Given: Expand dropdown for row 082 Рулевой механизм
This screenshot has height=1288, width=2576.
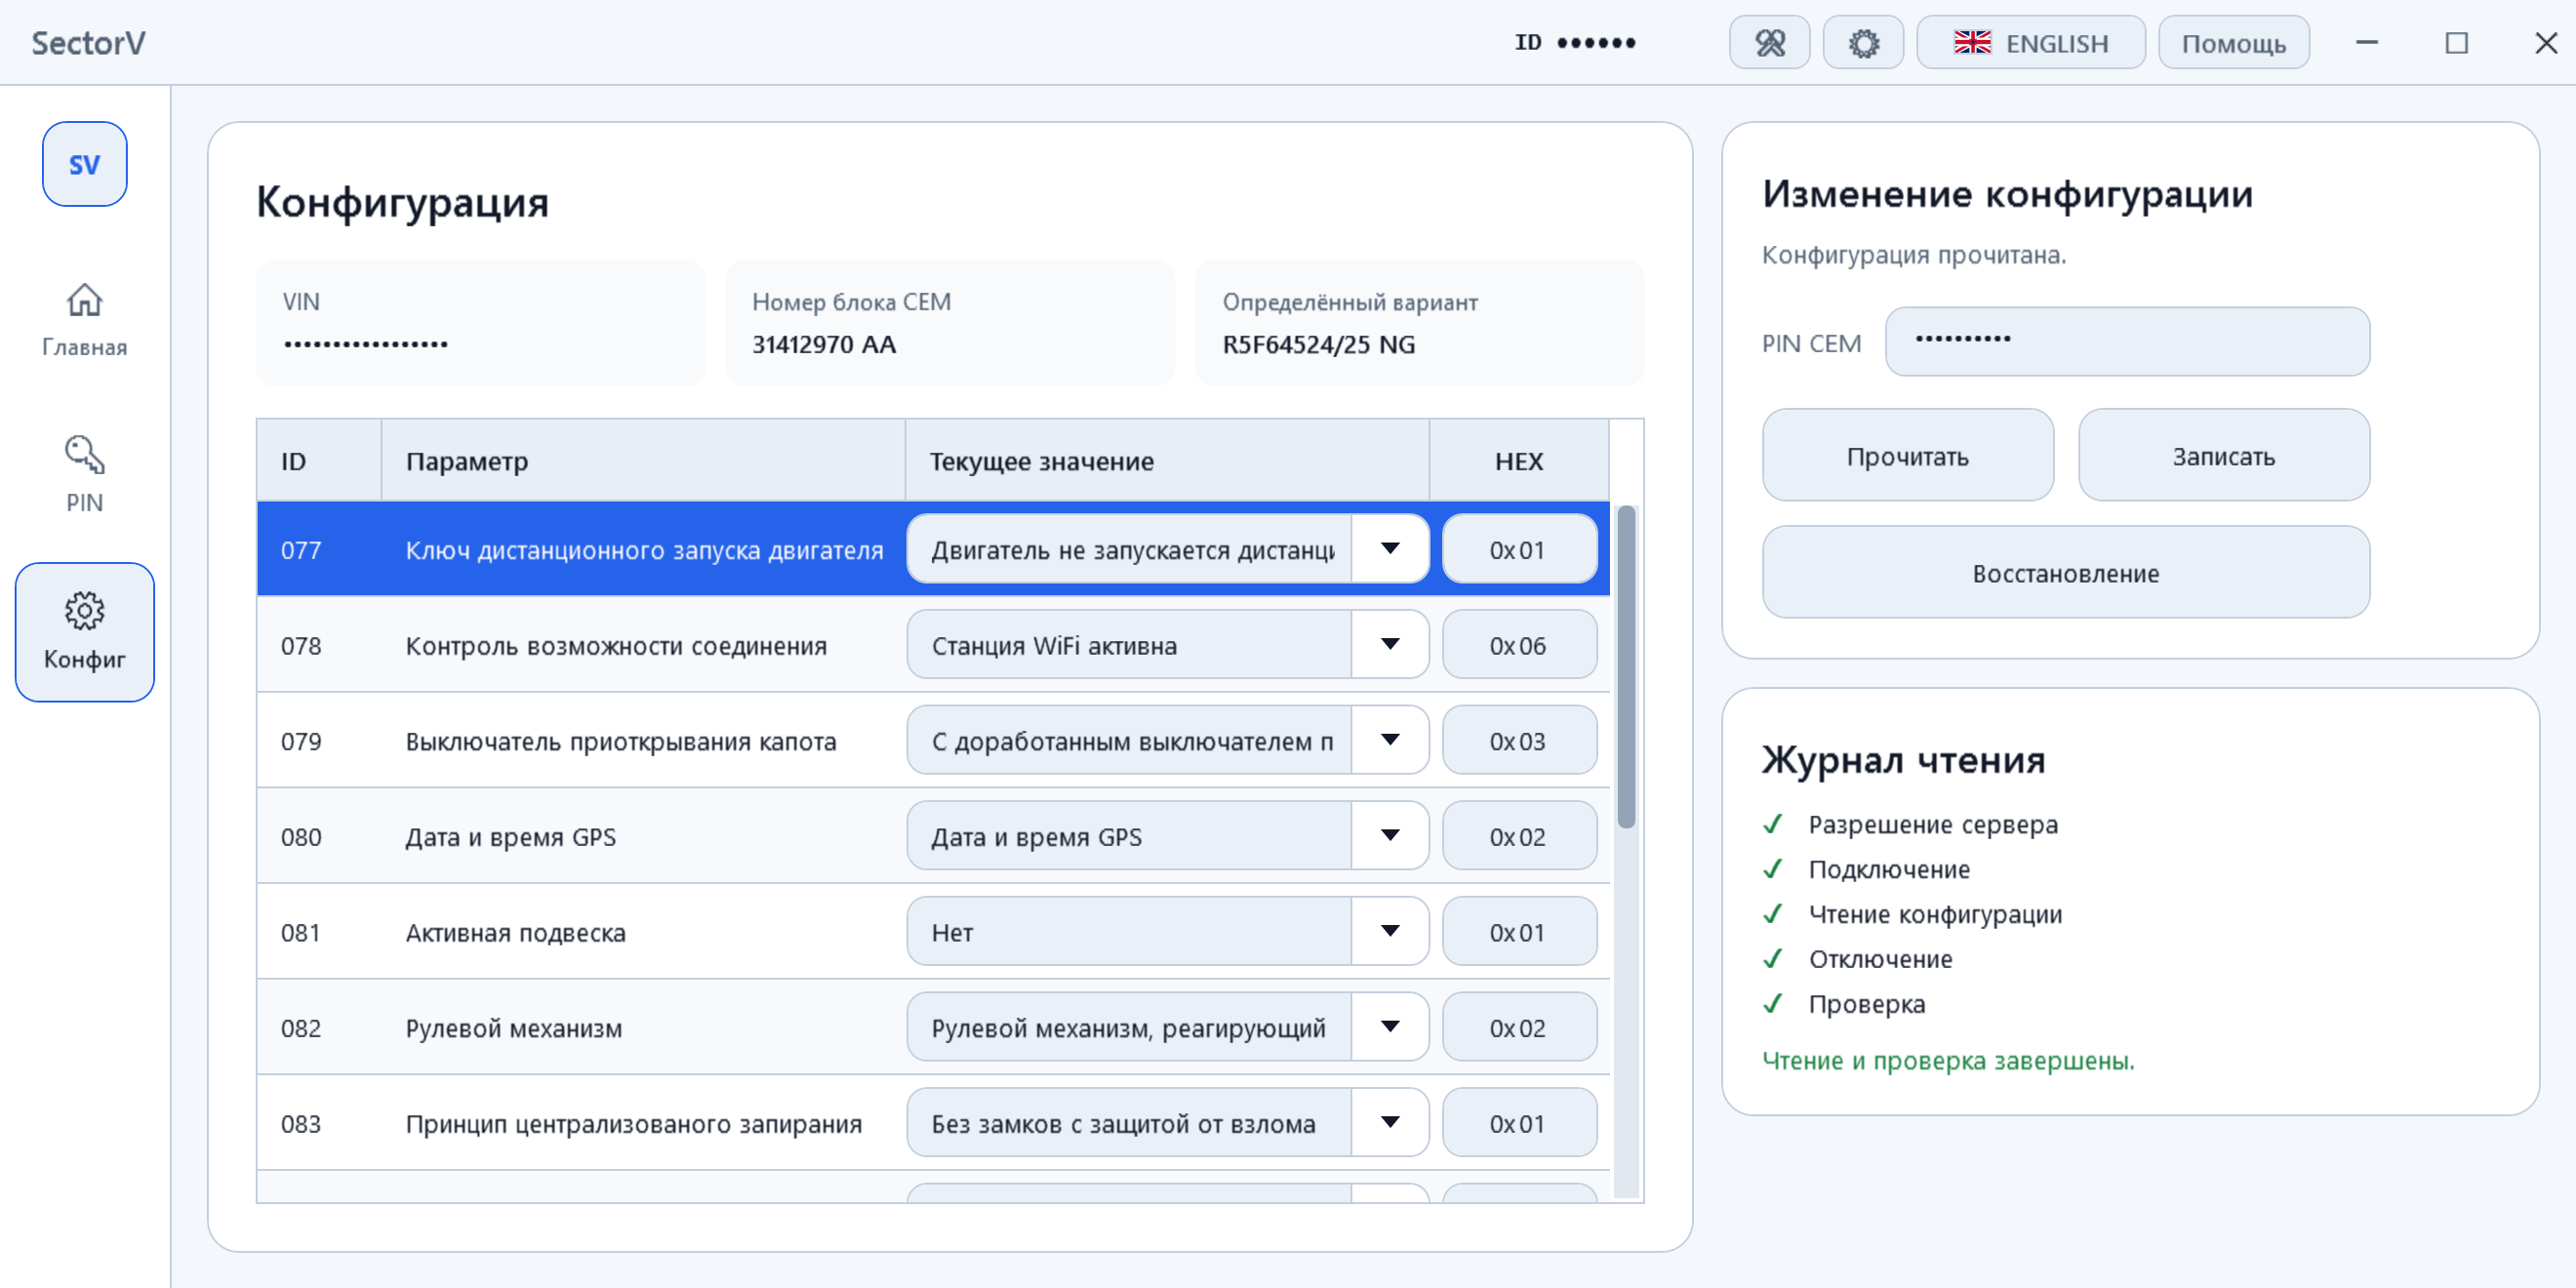Looking at the screenshot, I should click(1390, 1026).
